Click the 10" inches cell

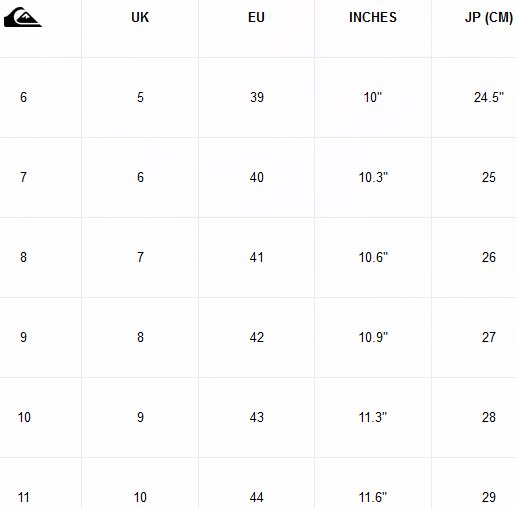[372, 97]
